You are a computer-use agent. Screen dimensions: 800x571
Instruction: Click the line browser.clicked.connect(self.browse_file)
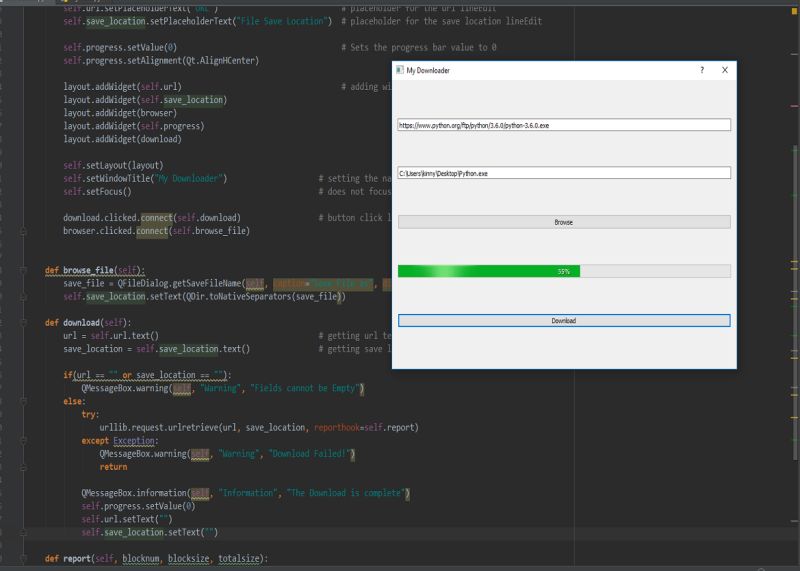point(157,231)
